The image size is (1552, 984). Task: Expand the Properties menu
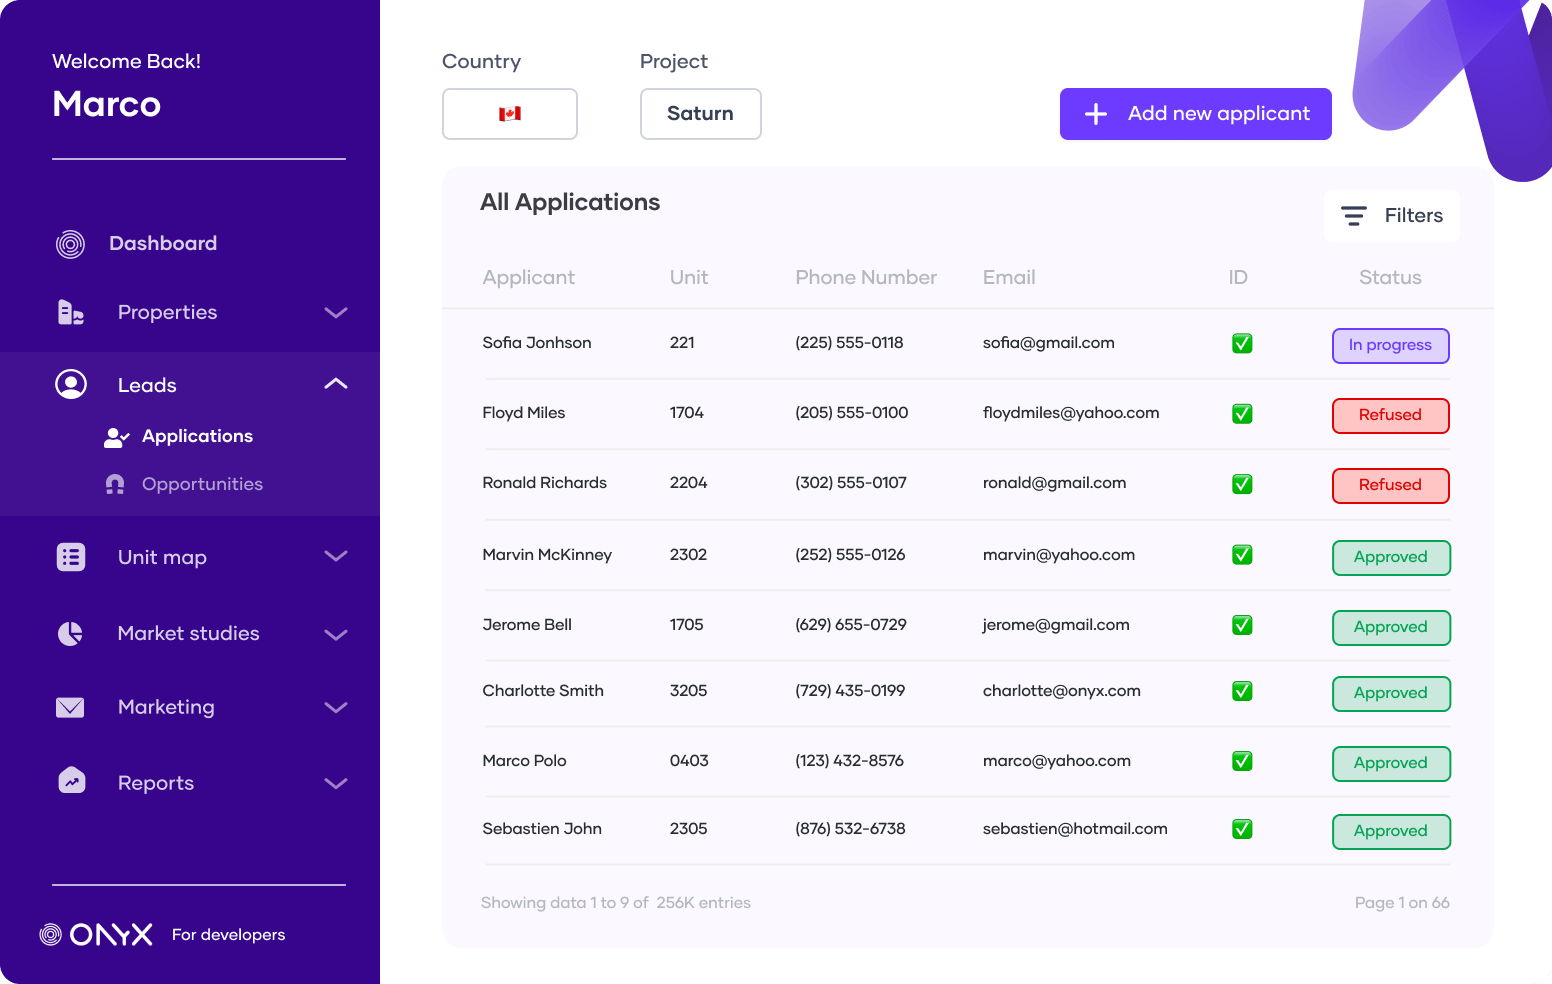[336, 312]
